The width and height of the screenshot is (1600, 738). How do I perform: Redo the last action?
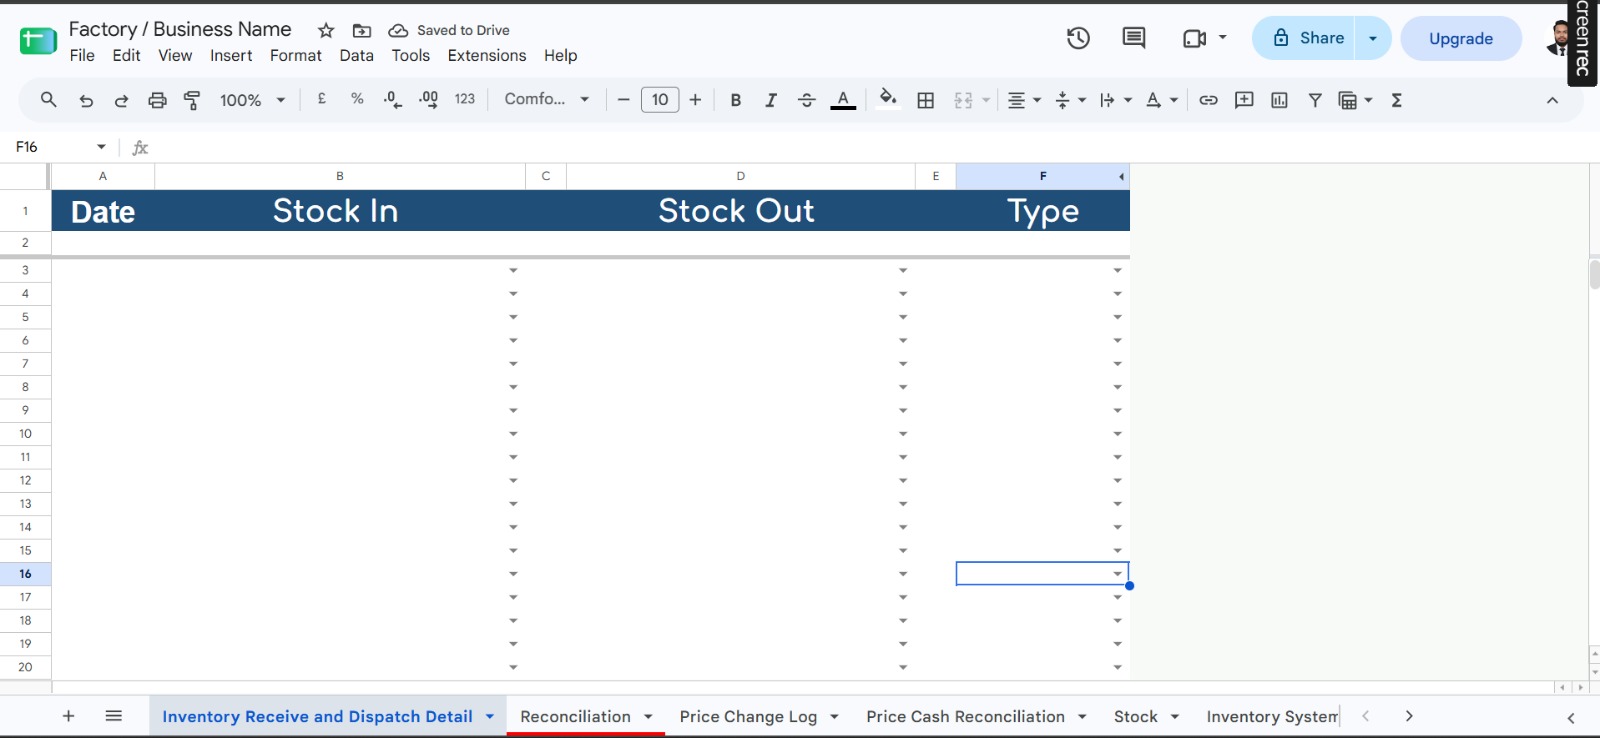(x=121, y=100)
